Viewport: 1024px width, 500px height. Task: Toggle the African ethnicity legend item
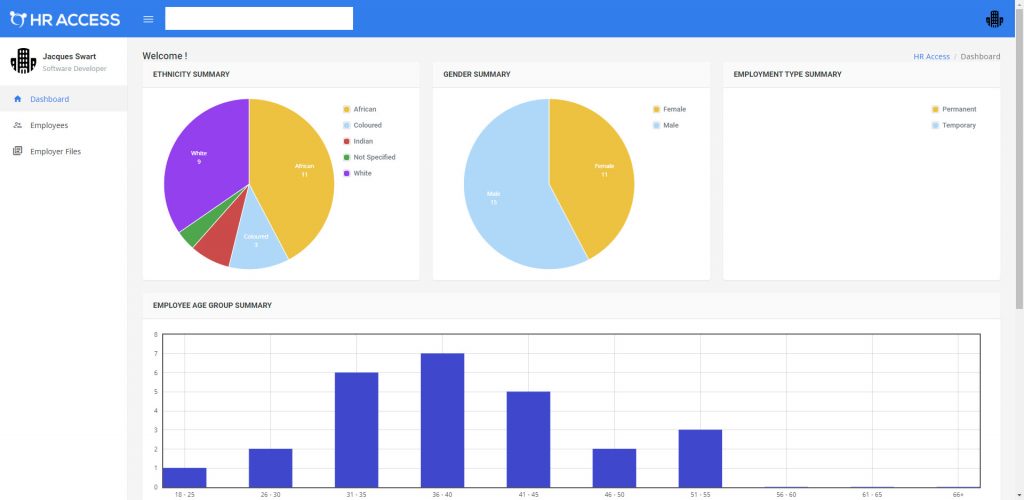tap(360, 110)
